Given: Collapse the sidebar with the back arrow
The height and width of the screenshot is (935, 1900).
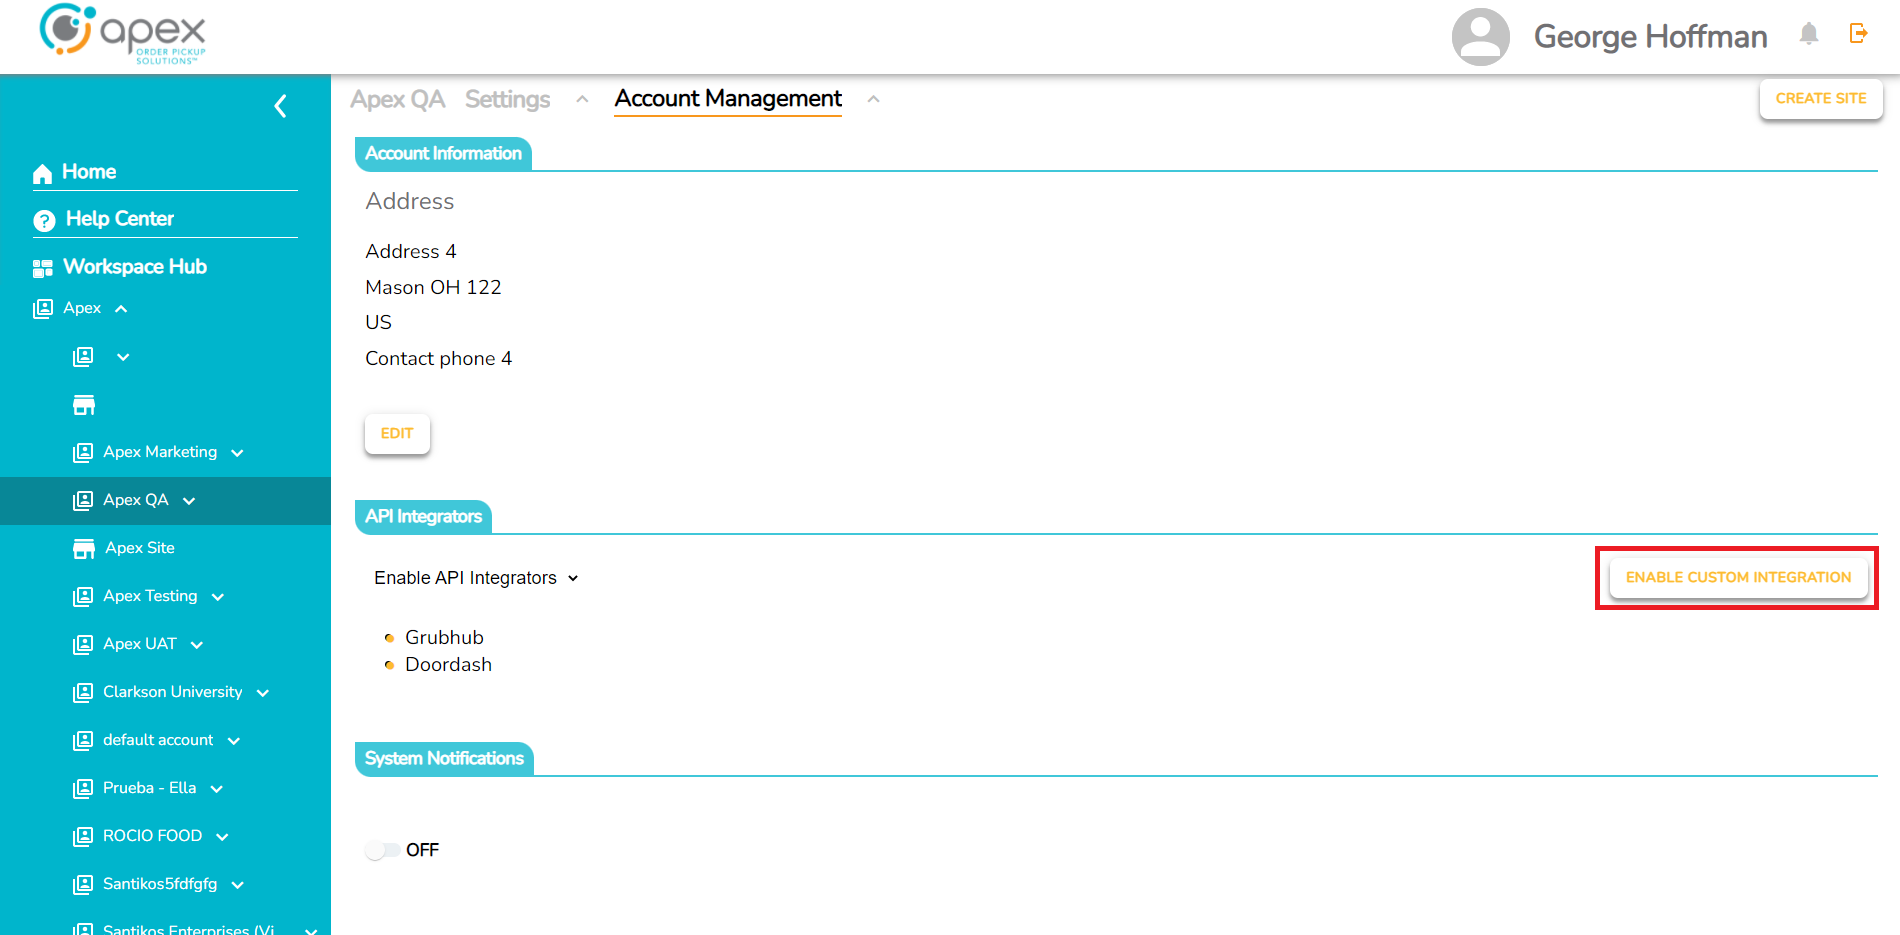Looking at the screenshot, I should pyautogui.click(x=281, y=106).
